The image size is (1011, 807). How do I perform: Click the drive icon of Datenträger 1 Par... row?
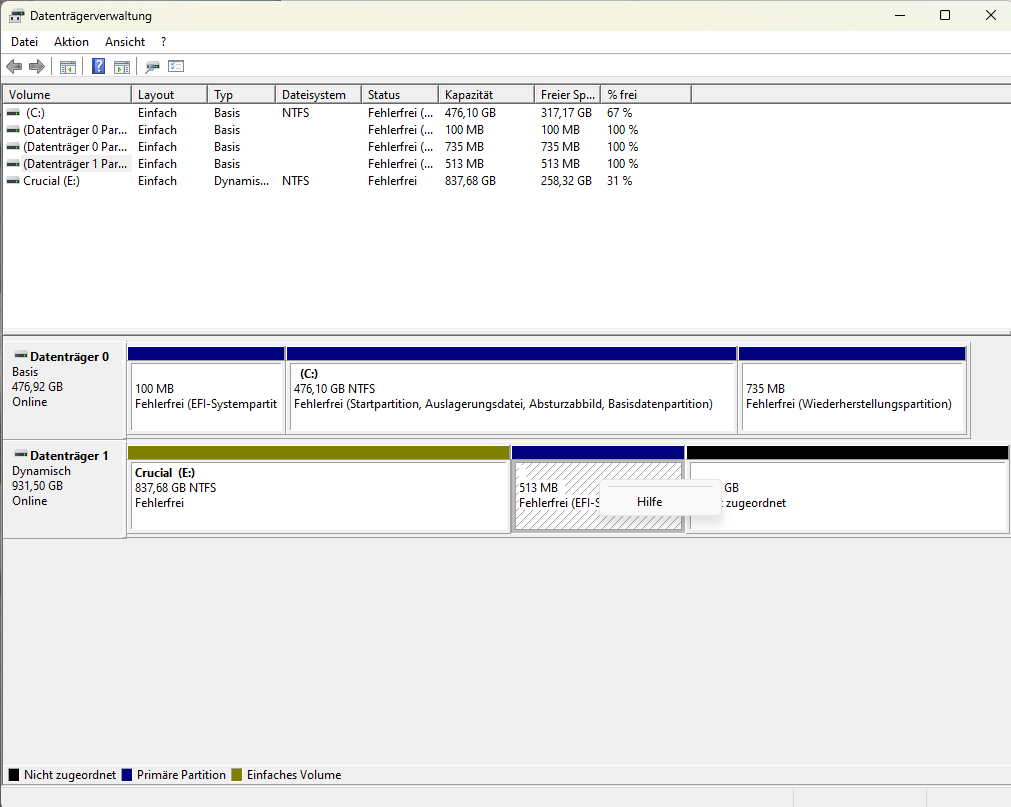click(13, 164)
